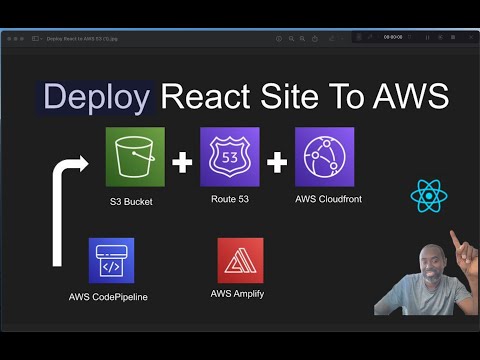Click the AWS Amplify label
The height and width of the screenshot is (360, 480).
(237, 294)
